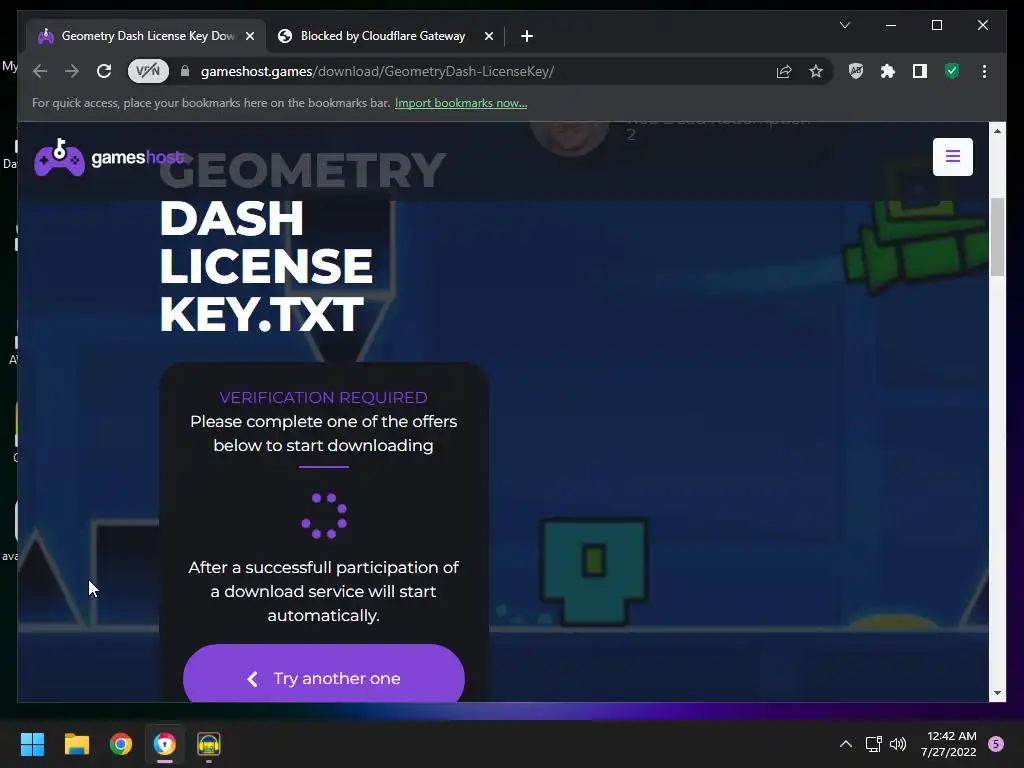
Task: Click the headphones app taskbar icon
Action: point(209,744)
